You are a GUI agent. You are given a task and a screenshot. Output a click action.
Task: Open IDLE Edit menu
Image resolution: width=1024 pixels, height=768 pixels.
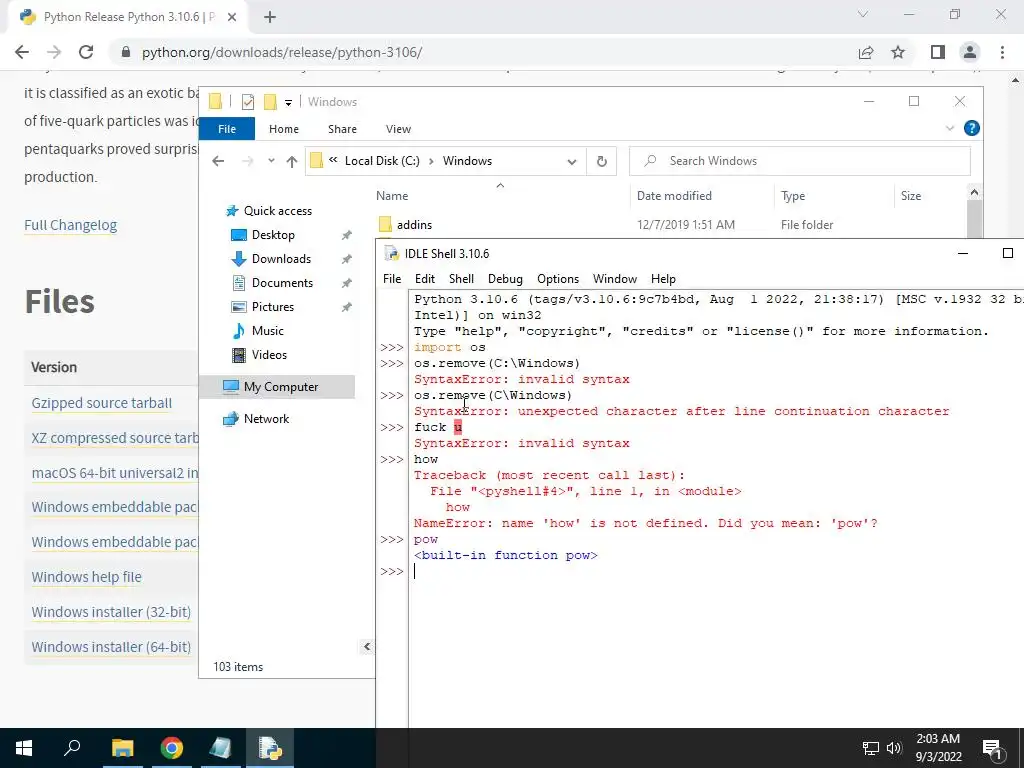[x=424, y=279]
